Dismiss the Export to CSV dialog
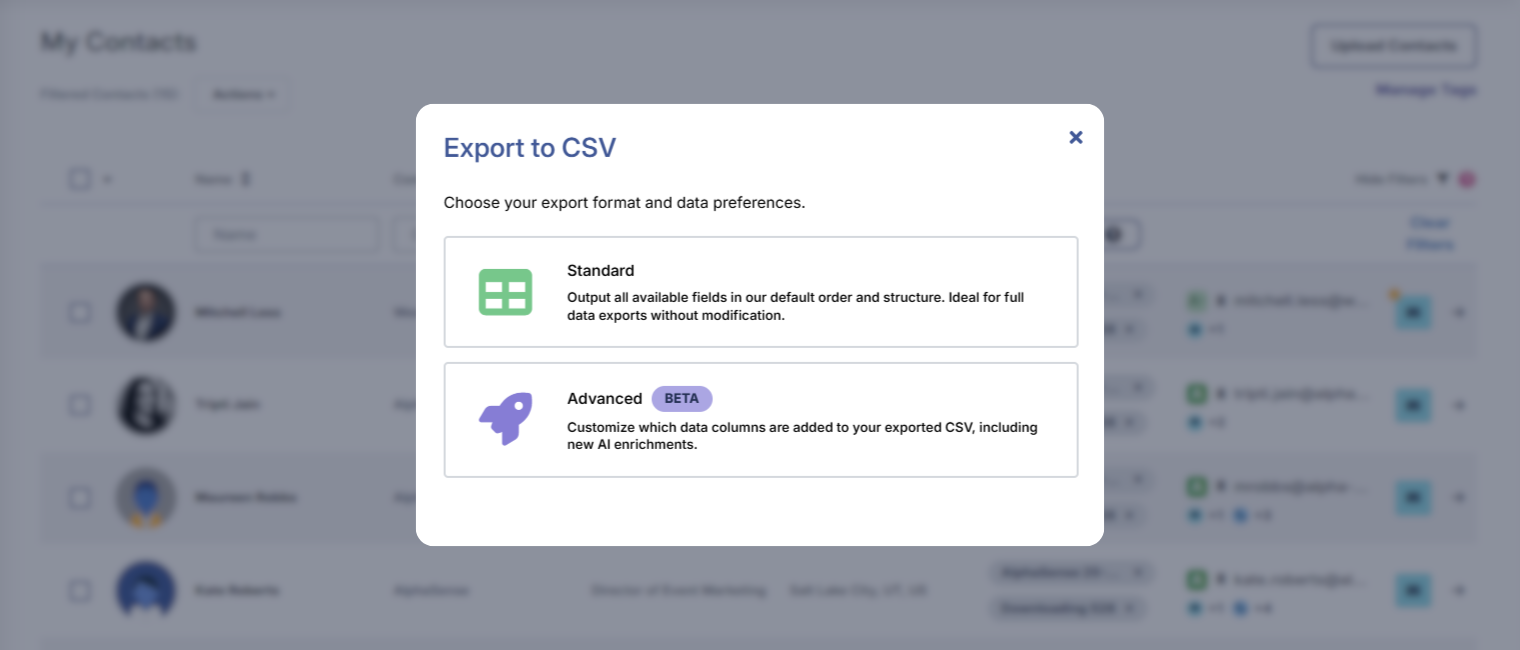Screen dimensions: 1520x650 [1075, 137]
